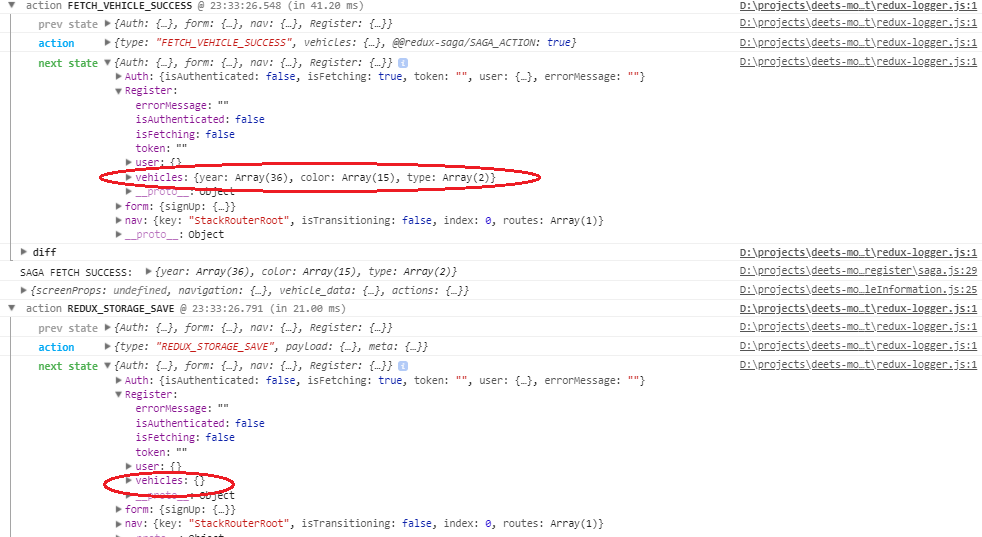
Task: Select isFetching: false in FETCH_VEHICLE_SUCCESS Register
Action: (185, 134)
